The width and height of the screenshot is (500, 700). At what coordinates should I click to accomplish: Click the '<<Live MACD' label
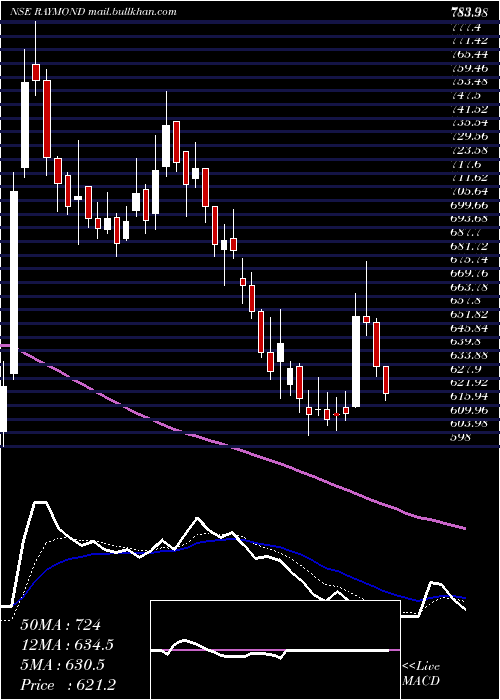[421, 674]
